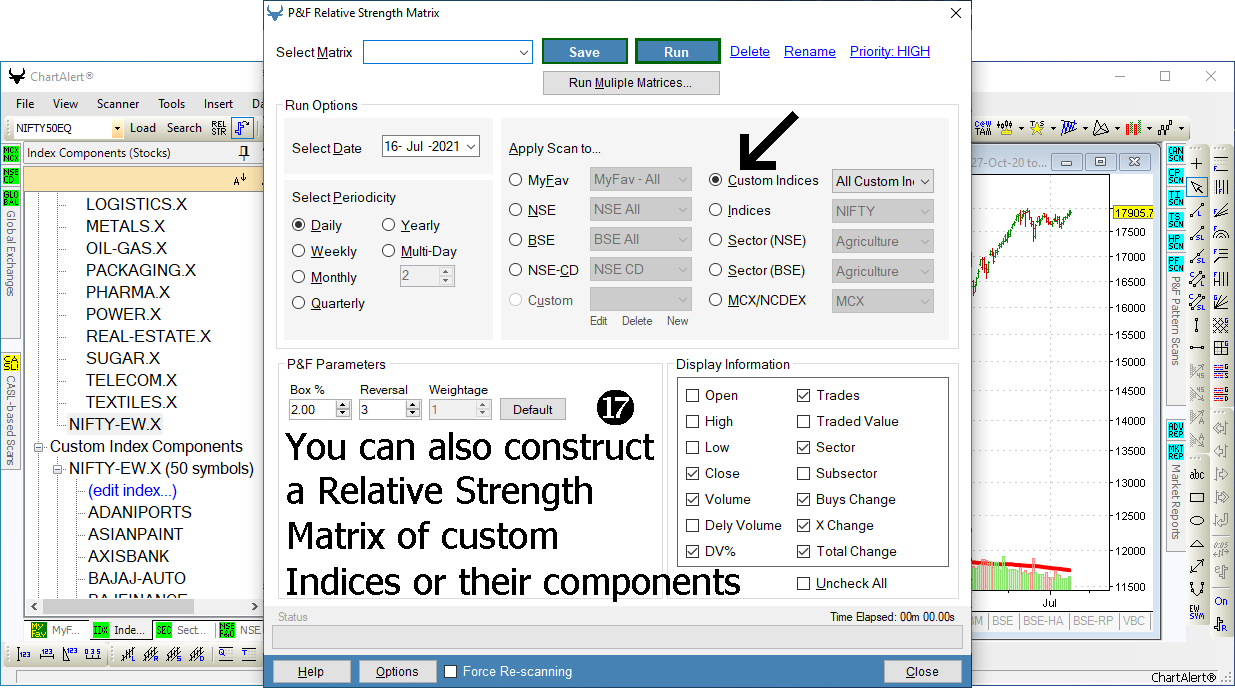Select ADANIPORTS in the tree
The image size is (1235, 688).
pyautogui.click(x=140, y=512)
